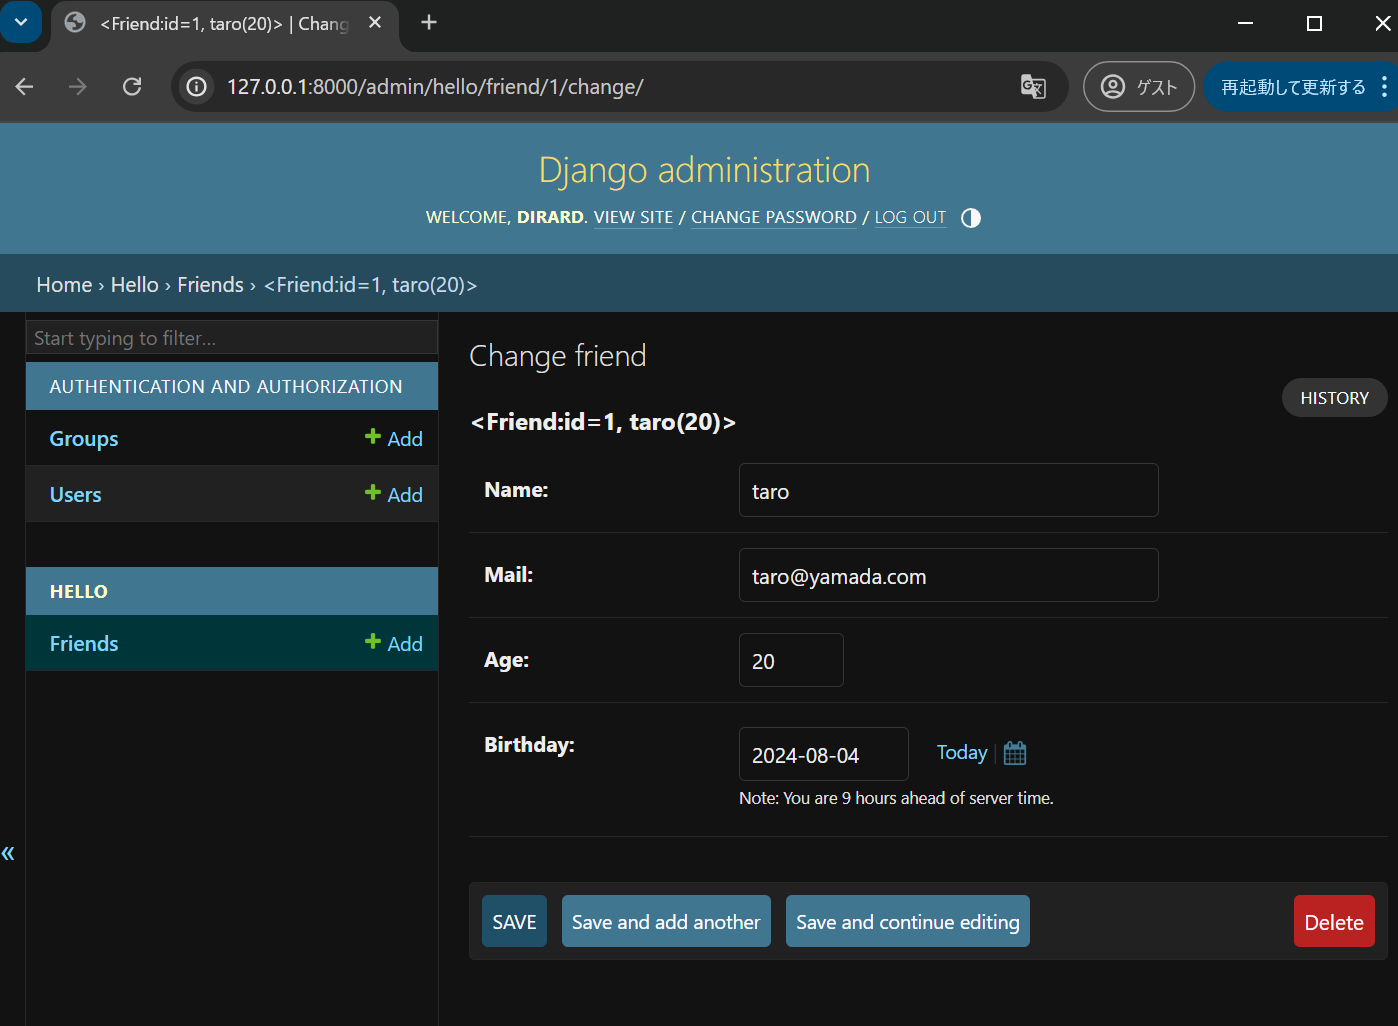Click the Change friend heading
The width and height of the screenshot is (1398, 1026).
(558, 356)
